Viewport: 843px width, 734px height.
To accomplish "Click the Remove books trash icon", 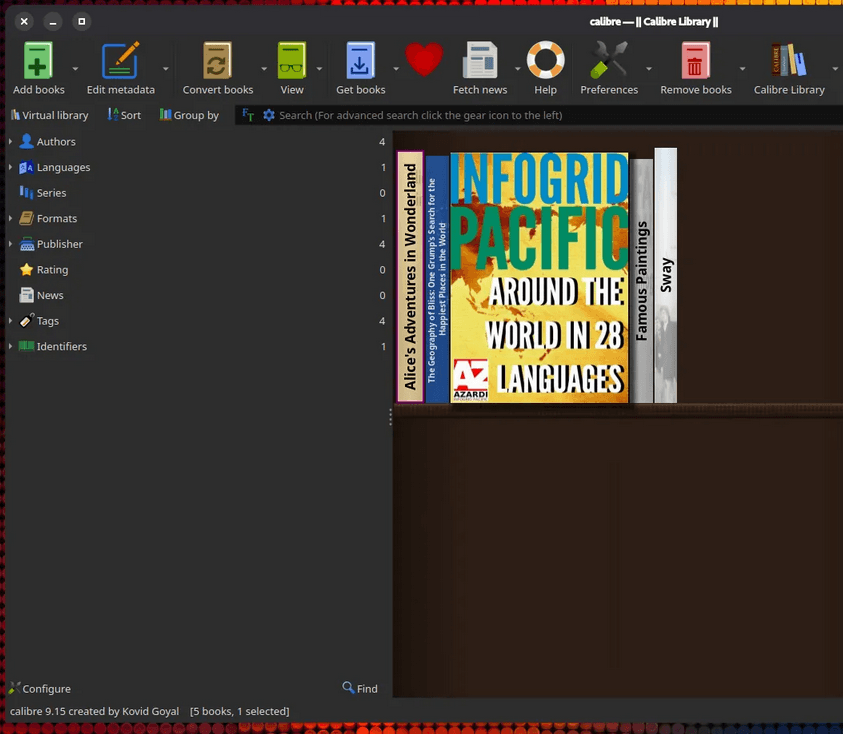I will pyautogui.click(x=695, y=60).
